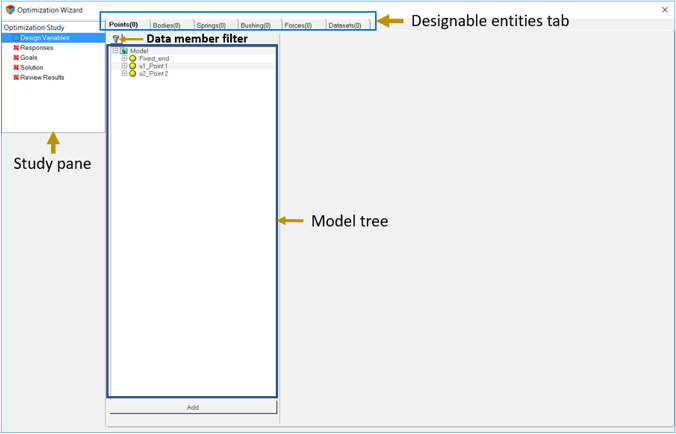Collapse the Model tree node

click(x=116, y=51)
